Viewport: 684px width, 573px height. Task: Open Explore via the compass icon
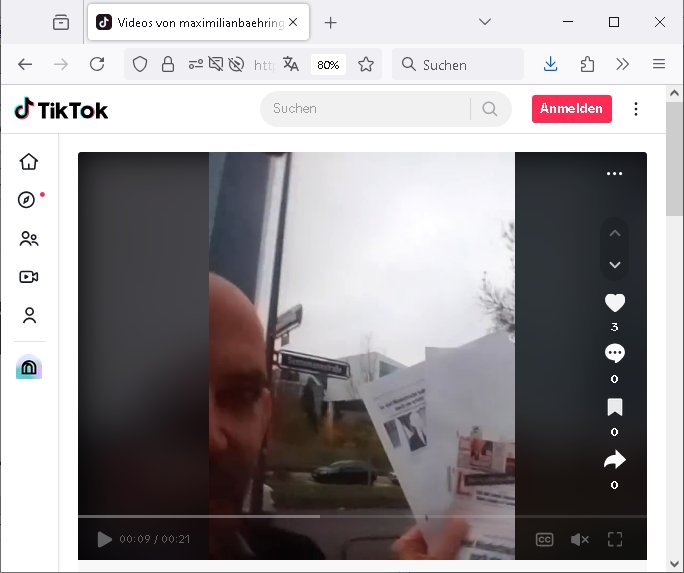26,200
